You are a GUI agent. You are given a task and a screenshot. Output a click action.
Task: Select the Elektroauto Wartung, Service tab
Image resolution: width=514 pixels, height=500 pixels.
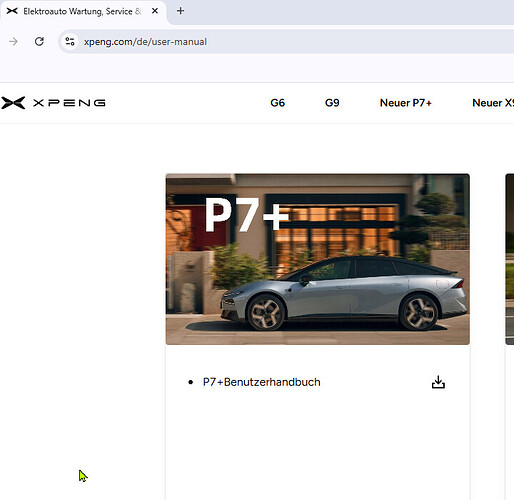click(x=83, y=12)
